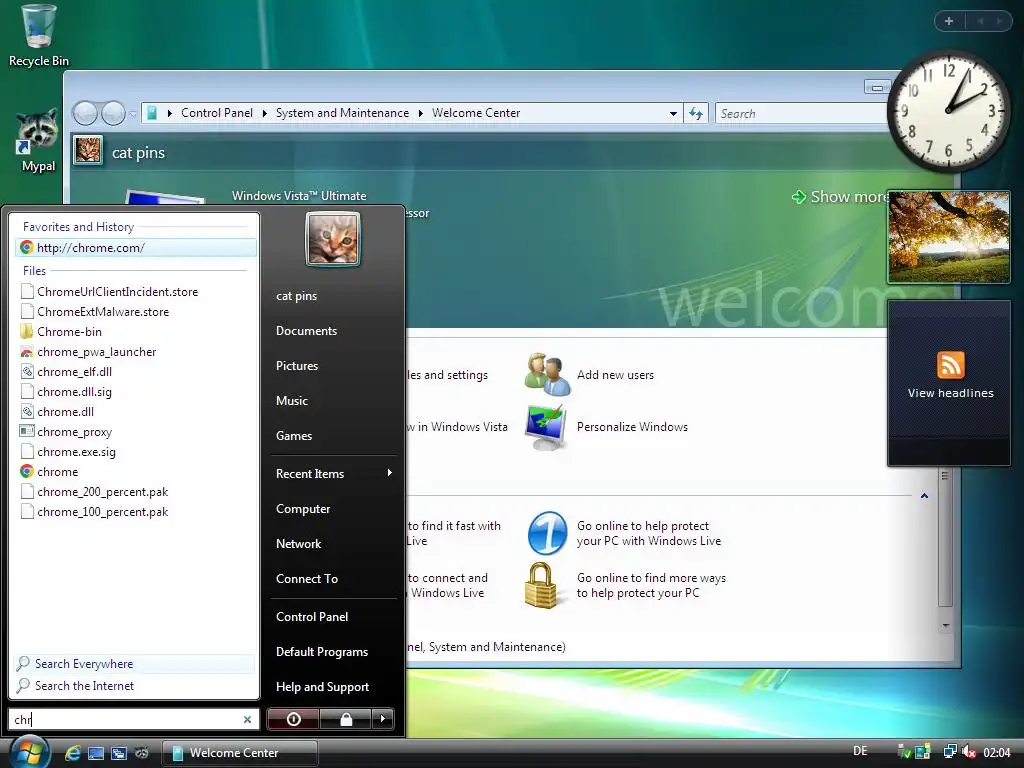The height and width of the screenshot is (768, 1024).
Task: Select chrome.dll.sig in Files results
Action: pos(74,392)
